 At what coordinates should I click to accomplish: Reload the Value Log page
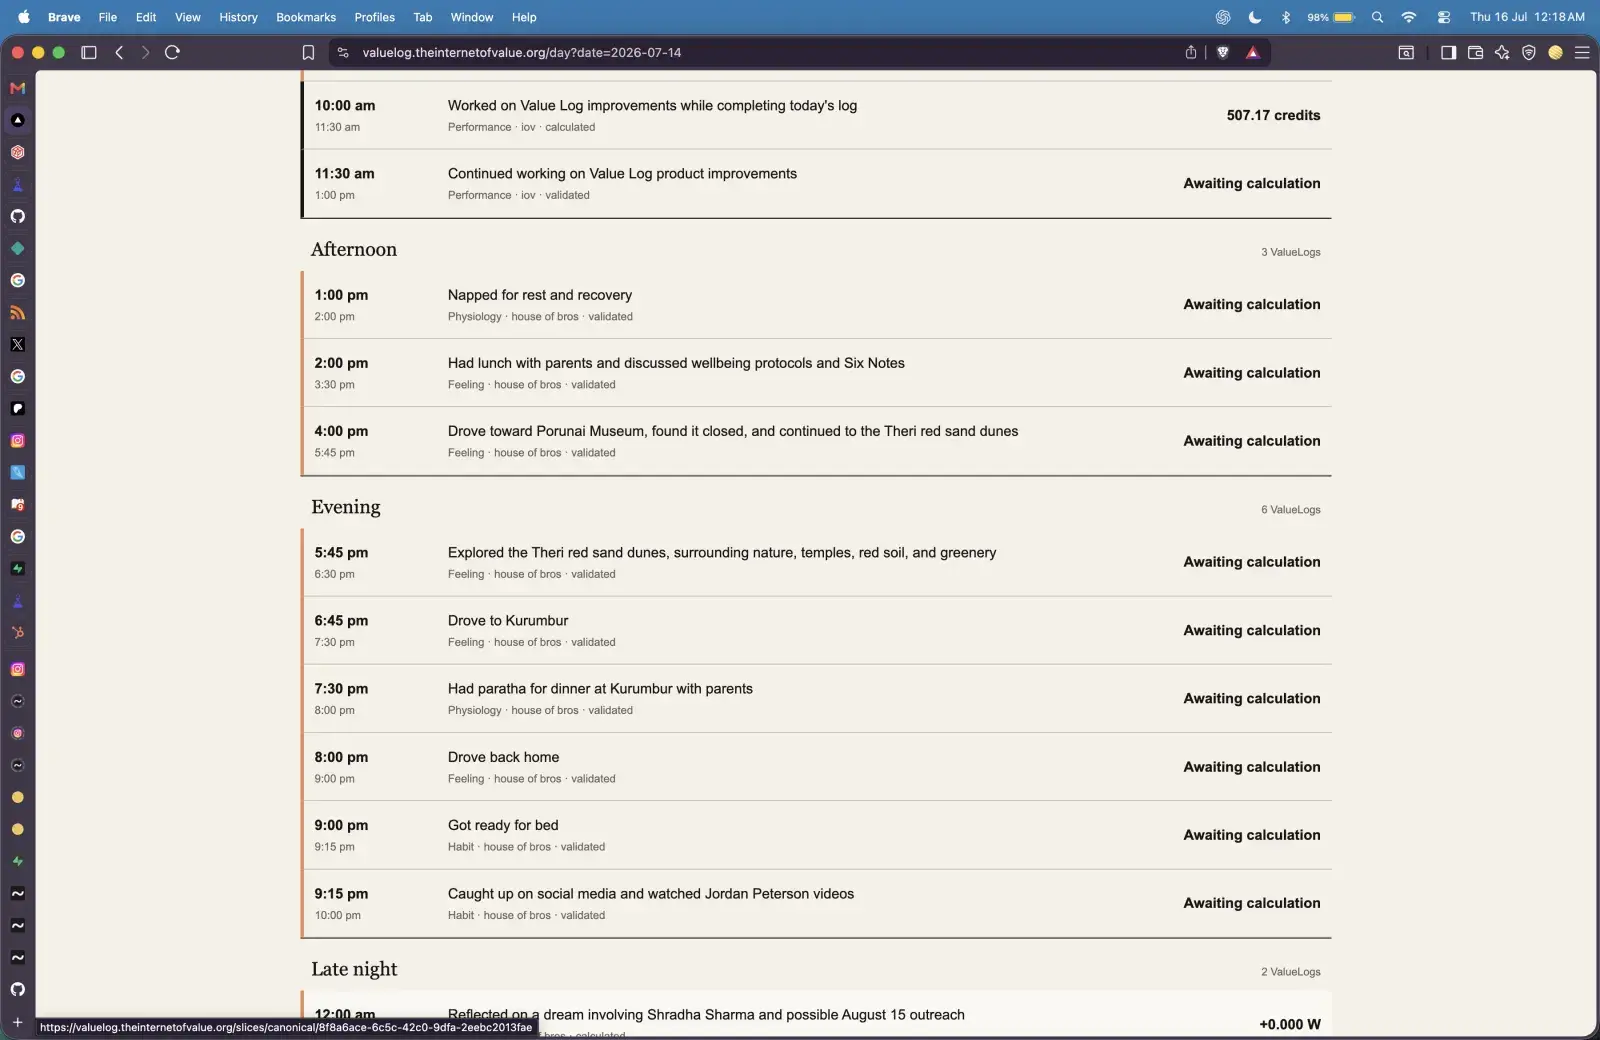(172, 52)
